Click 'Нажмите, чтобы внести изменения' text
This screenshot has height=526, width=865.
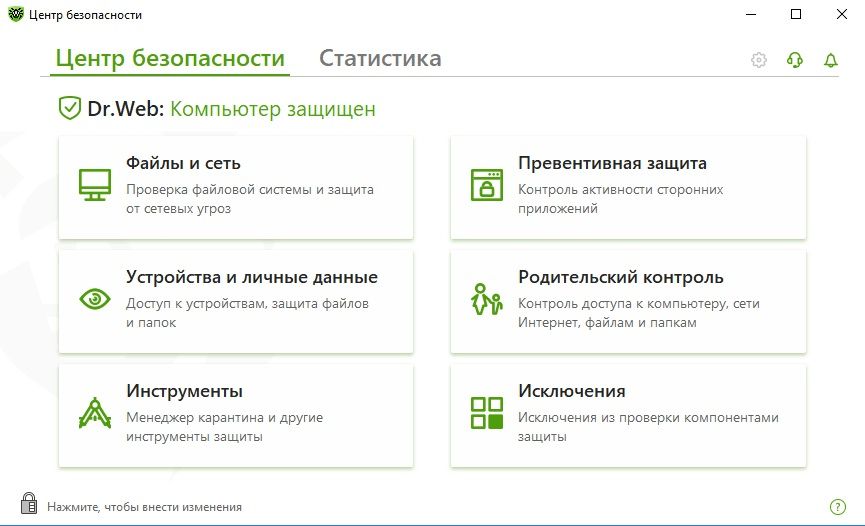pyautogui.click(x=145, y=507)
